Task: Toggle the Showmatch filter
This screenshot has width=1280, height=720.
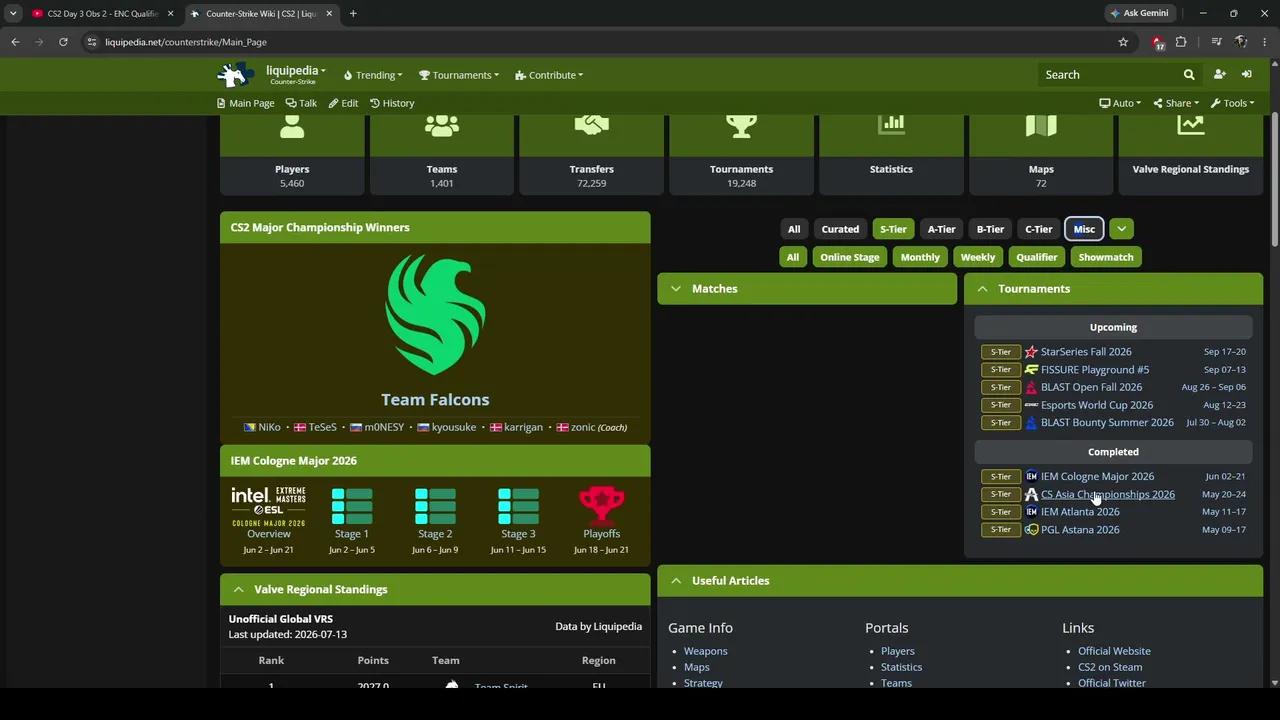Action: (x=1106, y=257)
